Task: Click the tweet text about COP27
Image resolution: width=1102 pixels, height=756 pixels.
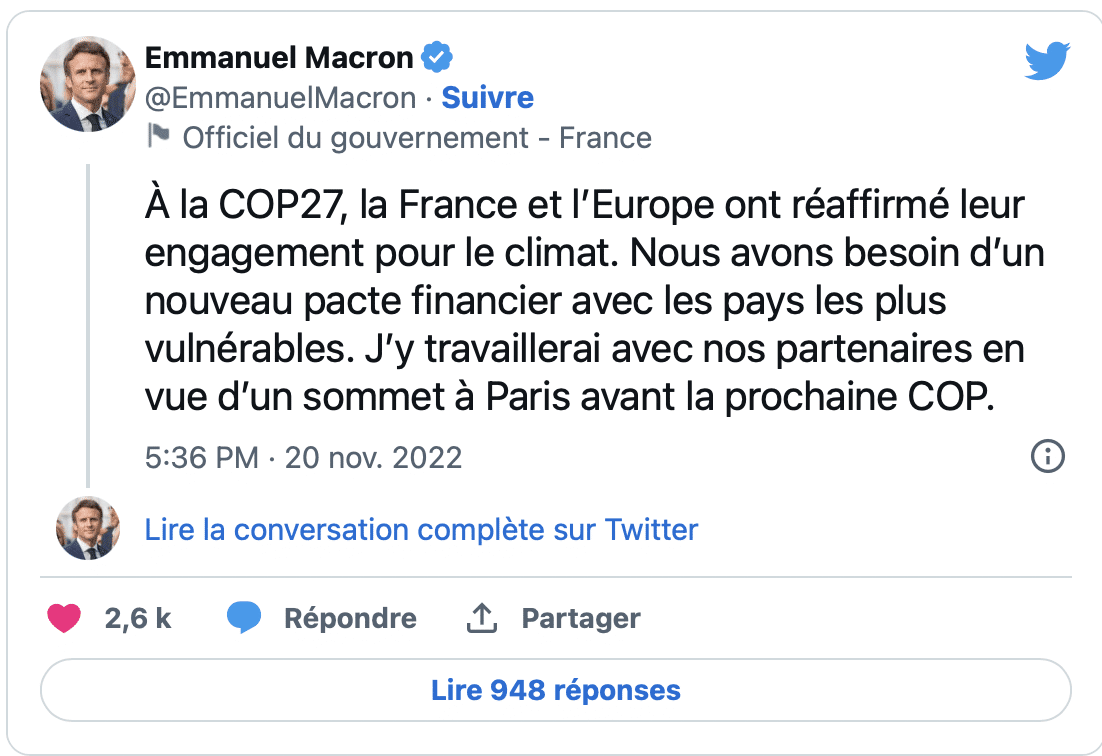Action: pyautogui.click(x=595, y=301)
